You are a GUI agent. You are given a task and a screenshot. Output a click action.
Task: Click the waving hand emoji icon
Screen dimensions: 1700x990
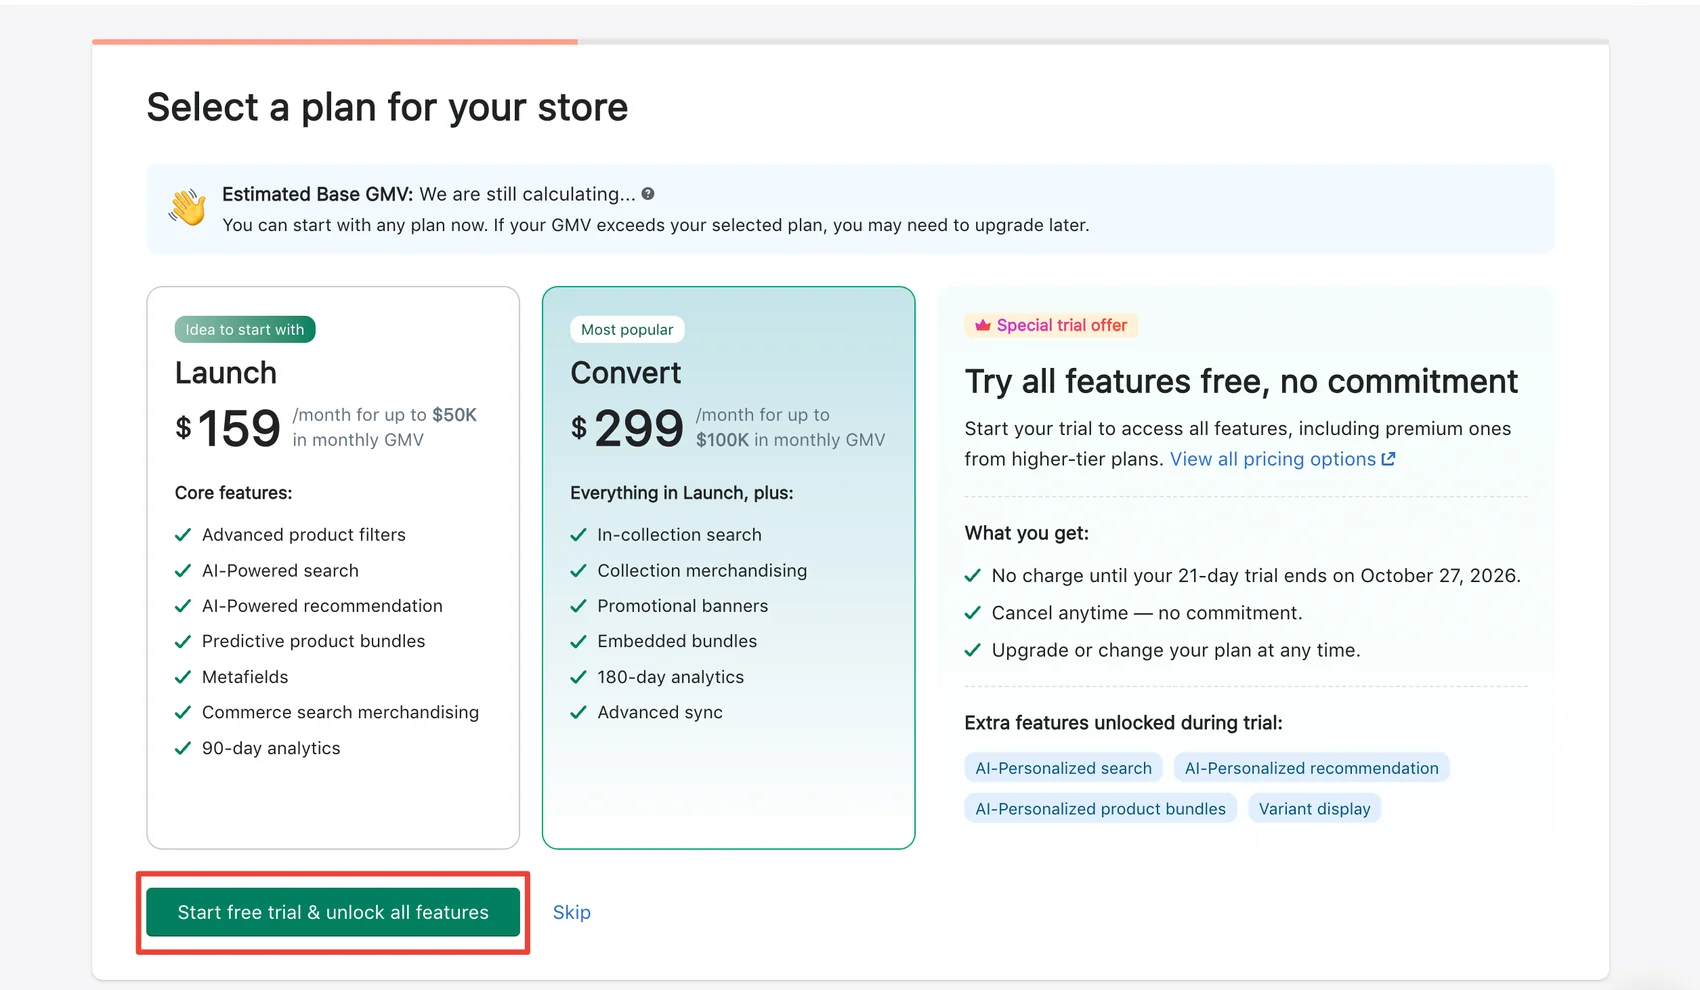click(x=187, y=207)
